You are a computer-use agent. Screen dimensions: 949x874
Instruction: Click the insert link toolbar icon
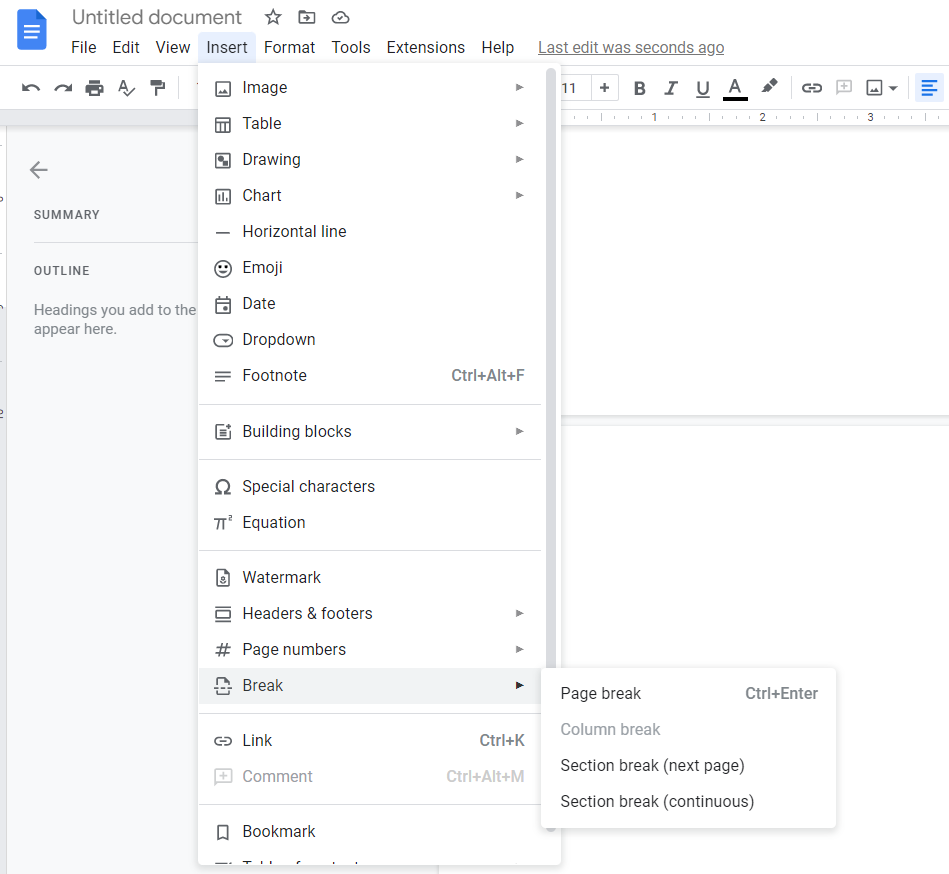[x=812, y=88]
